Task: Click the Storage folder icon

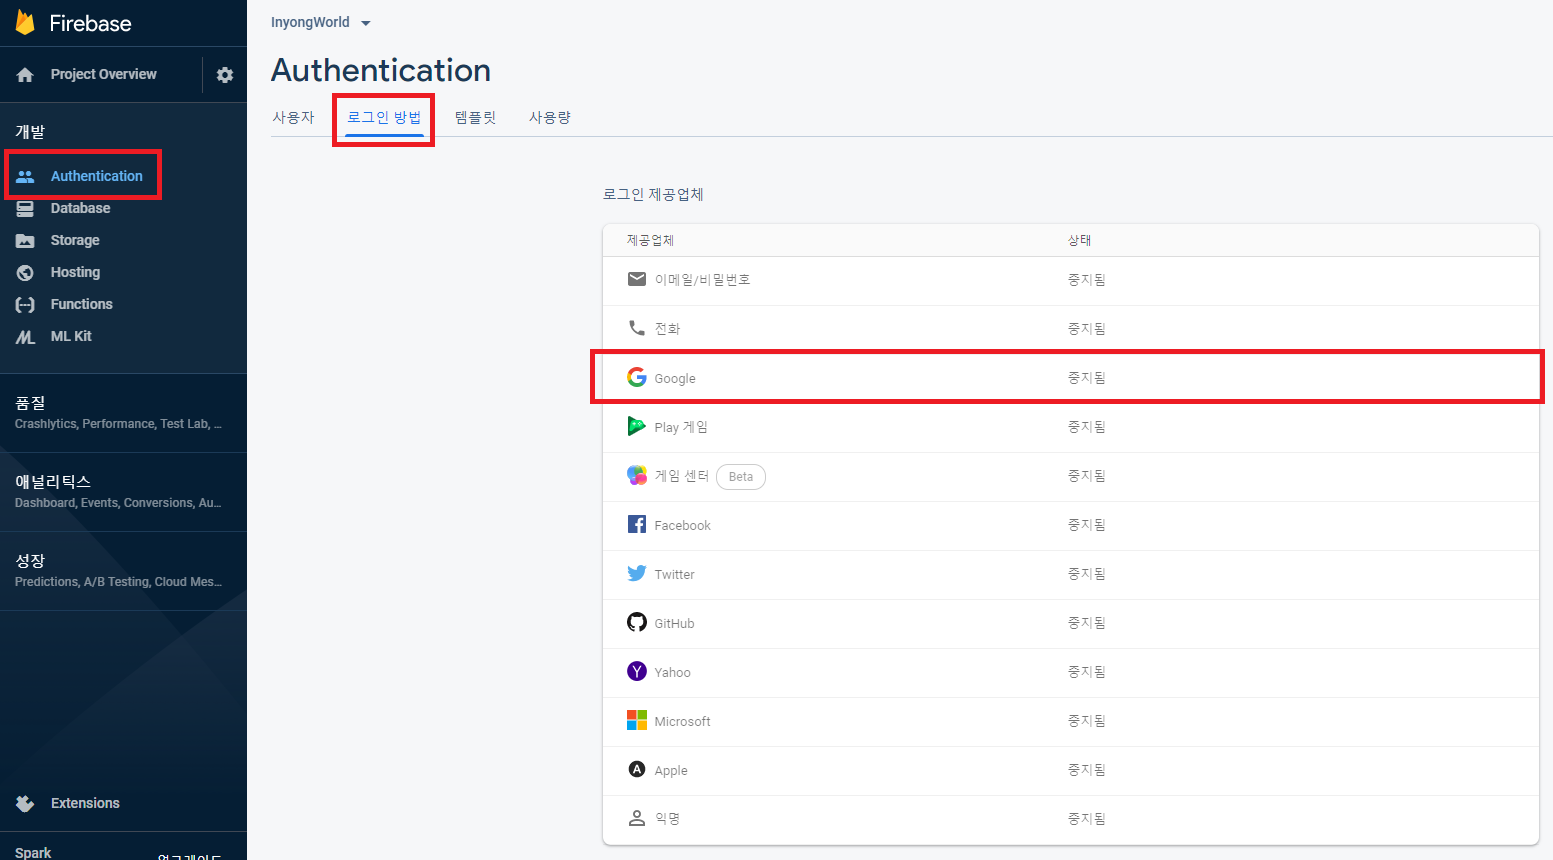Action: point(25,240)
